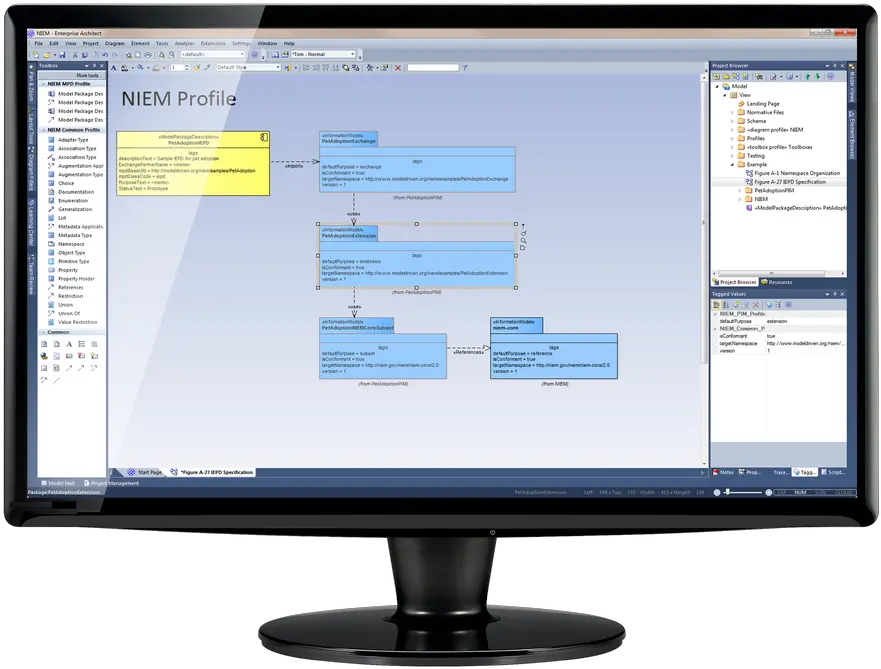Click red delete X in Tagged Values toolbar
Viewport: 881px width, 669px height.
tap(756, 304)
